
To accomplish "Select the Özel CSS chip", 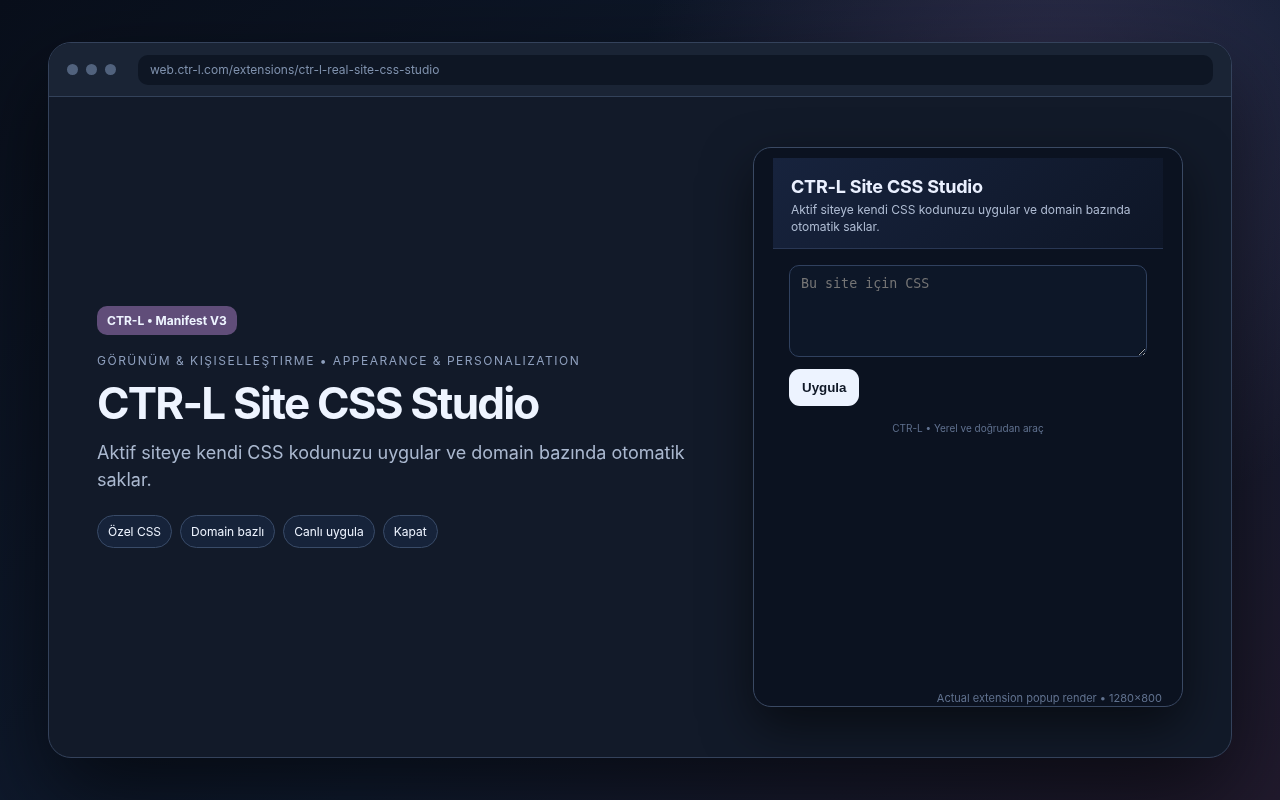I will 134,532.
